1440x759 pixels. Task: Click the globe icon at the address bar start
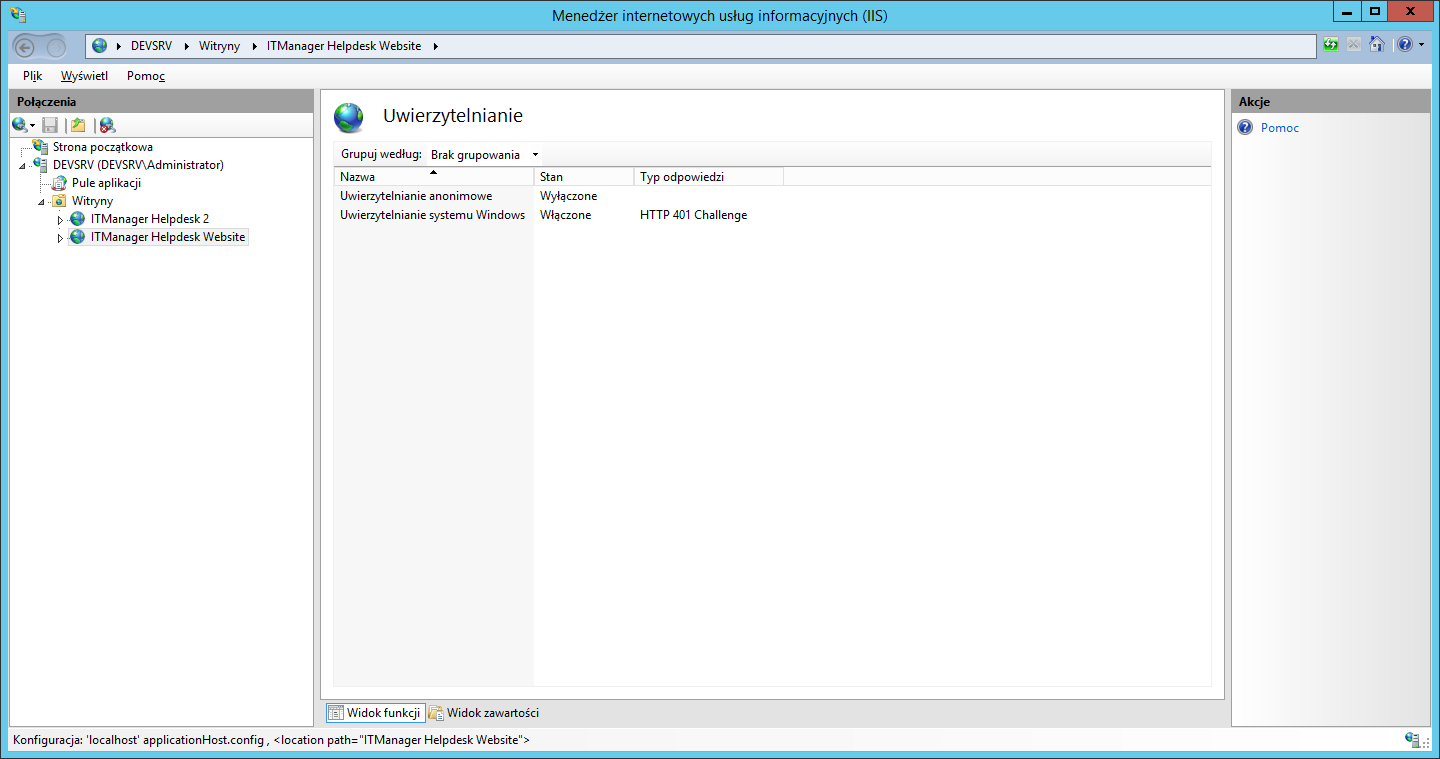pyautogui.click(x=99, y=46)
